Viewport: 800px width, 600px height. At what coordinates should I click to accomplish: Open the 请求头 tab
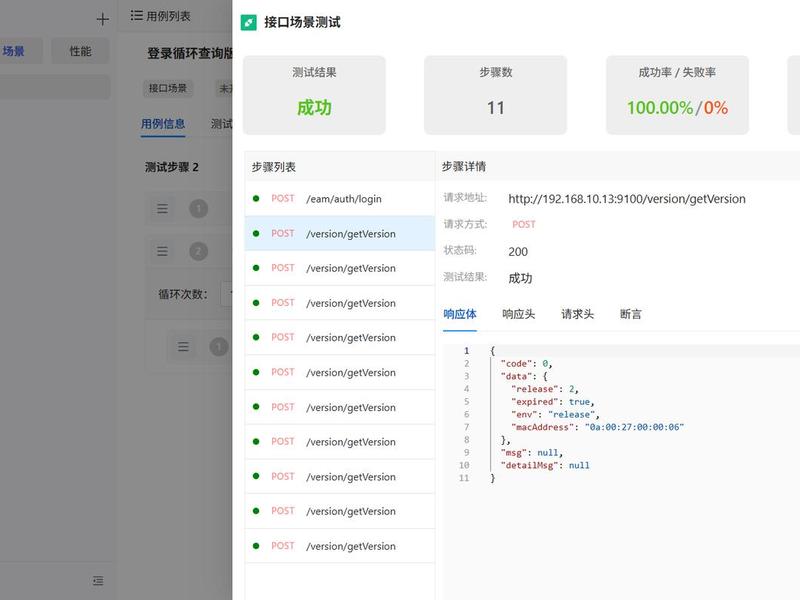(x=578, y=314)
